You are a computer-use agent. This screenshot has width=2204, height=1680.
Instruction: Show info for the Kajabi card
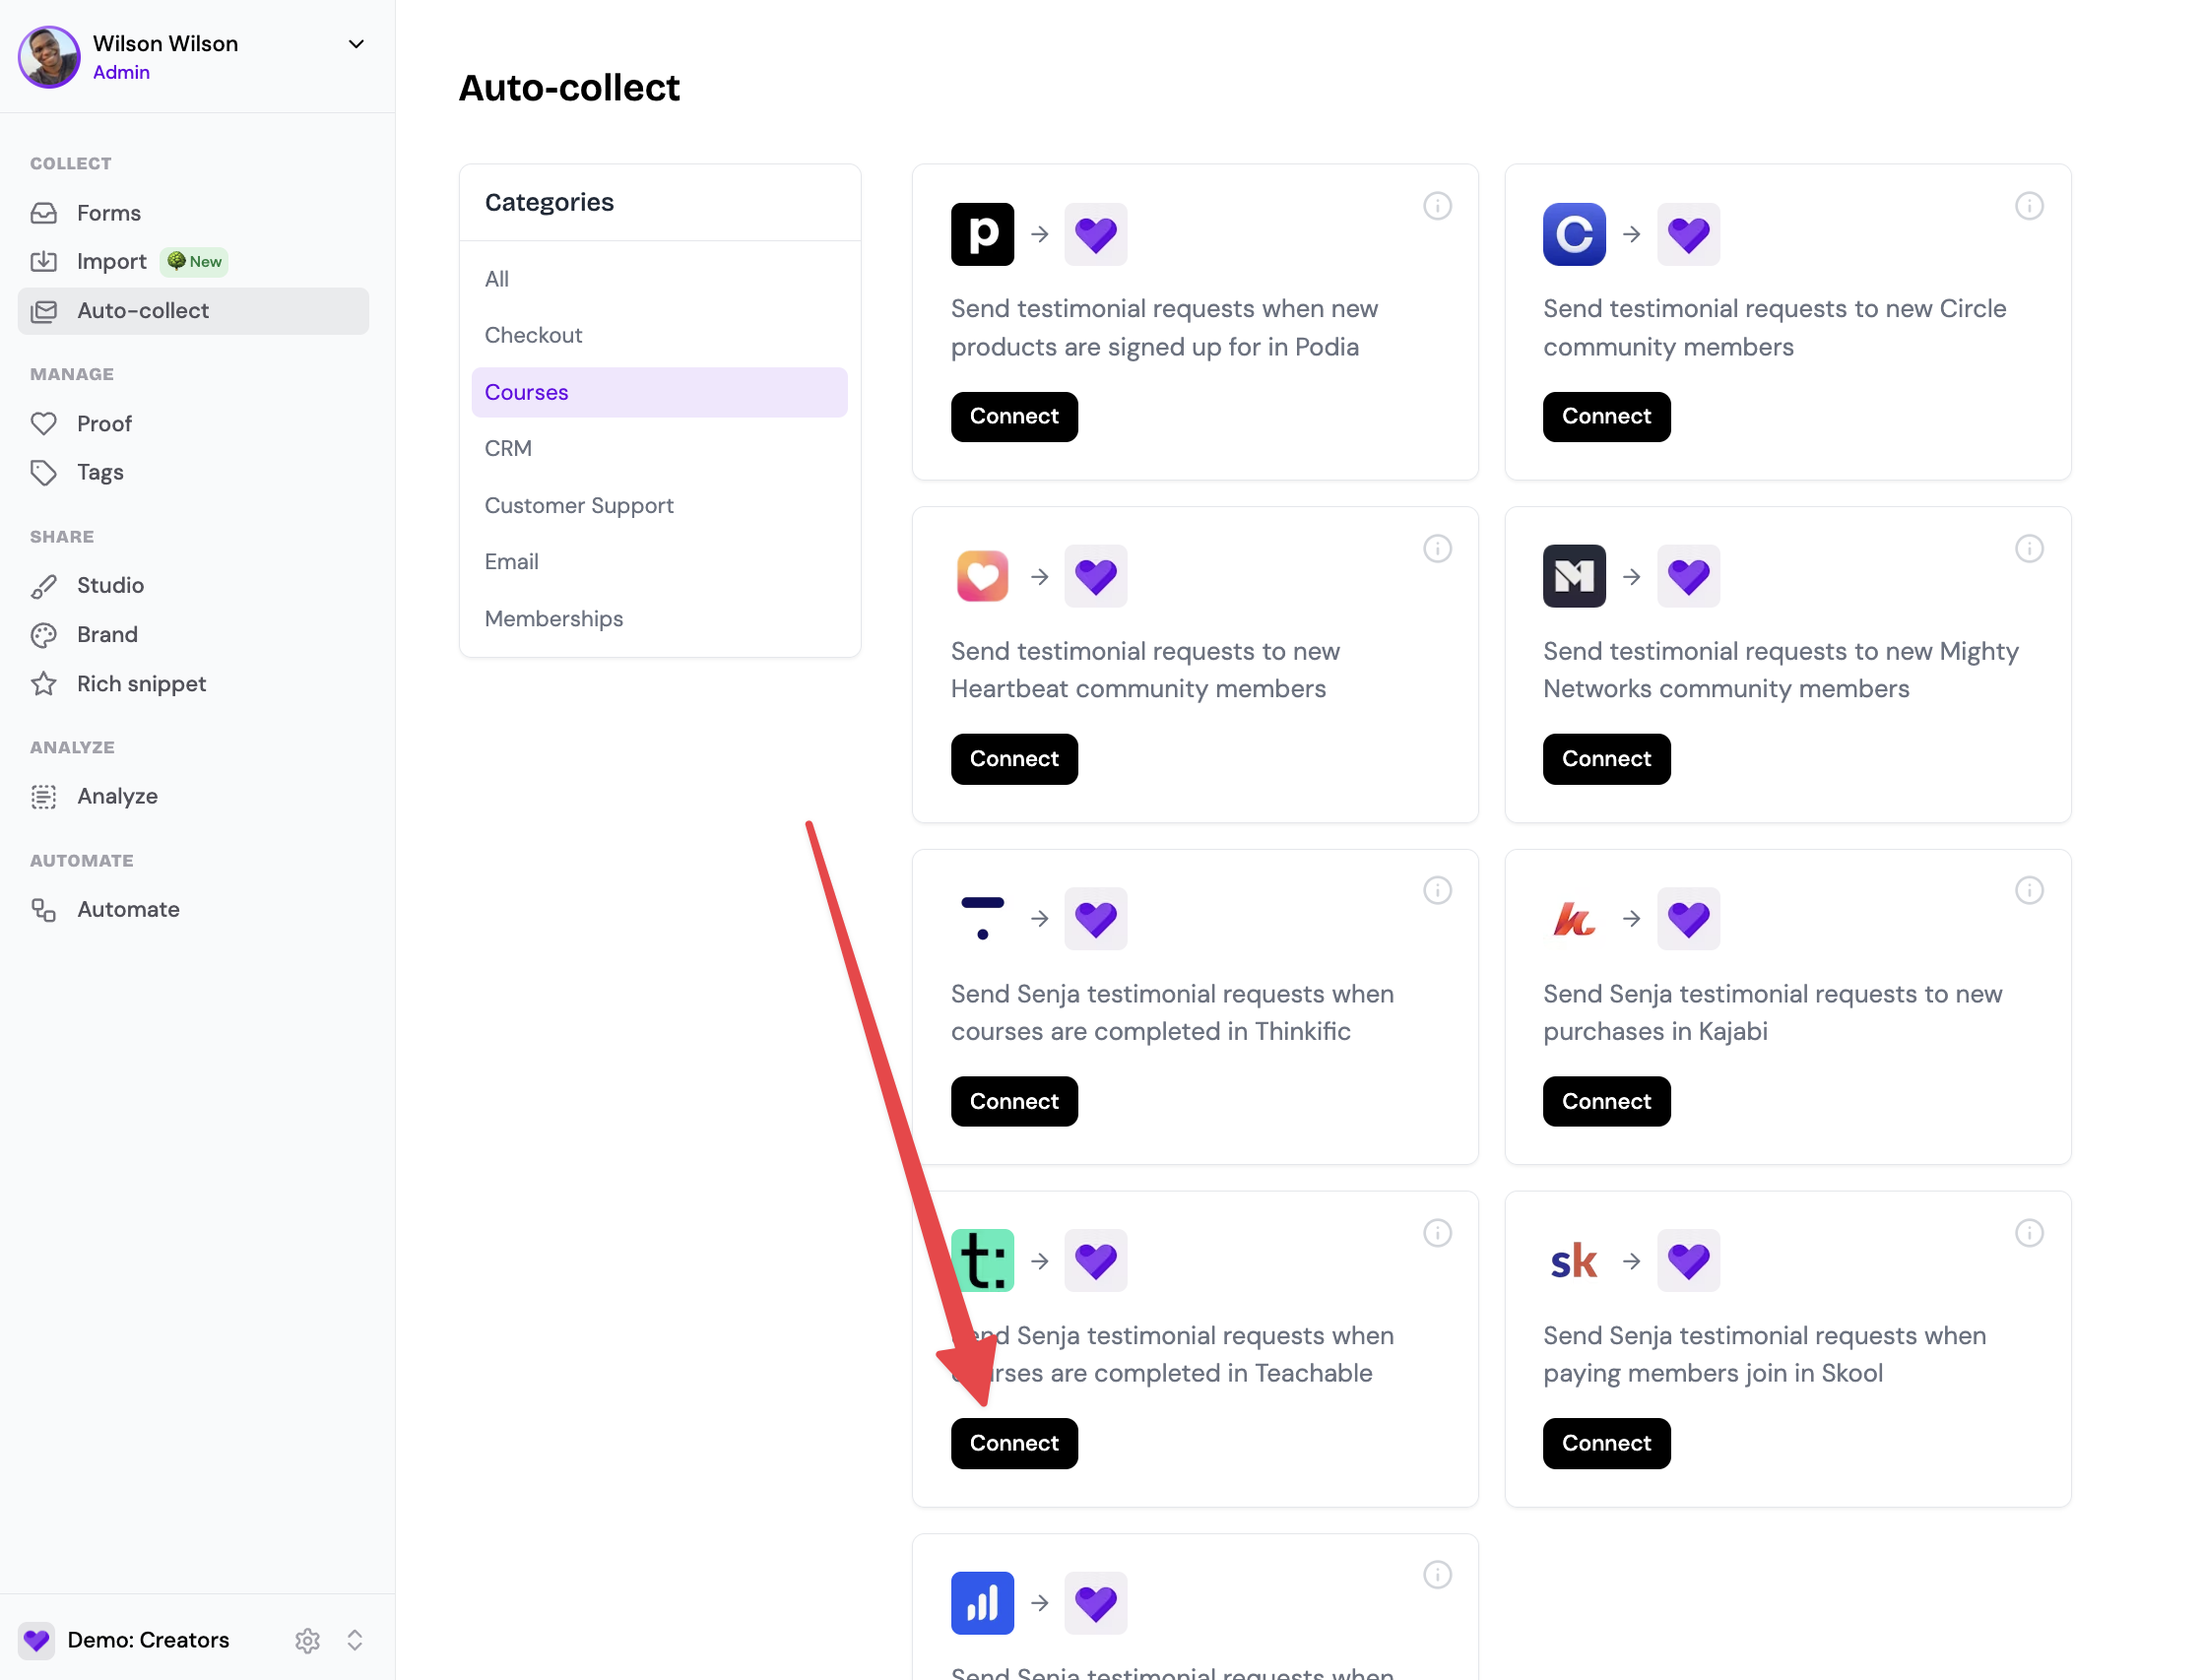pyautogui.click(x=2029, y=890)
